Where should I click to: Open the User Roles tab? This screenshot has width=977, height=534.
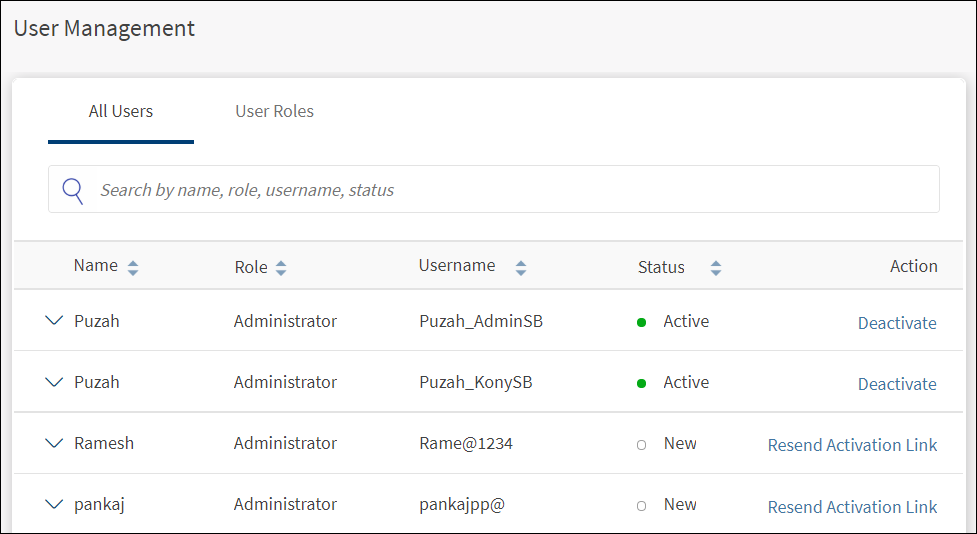274,112
